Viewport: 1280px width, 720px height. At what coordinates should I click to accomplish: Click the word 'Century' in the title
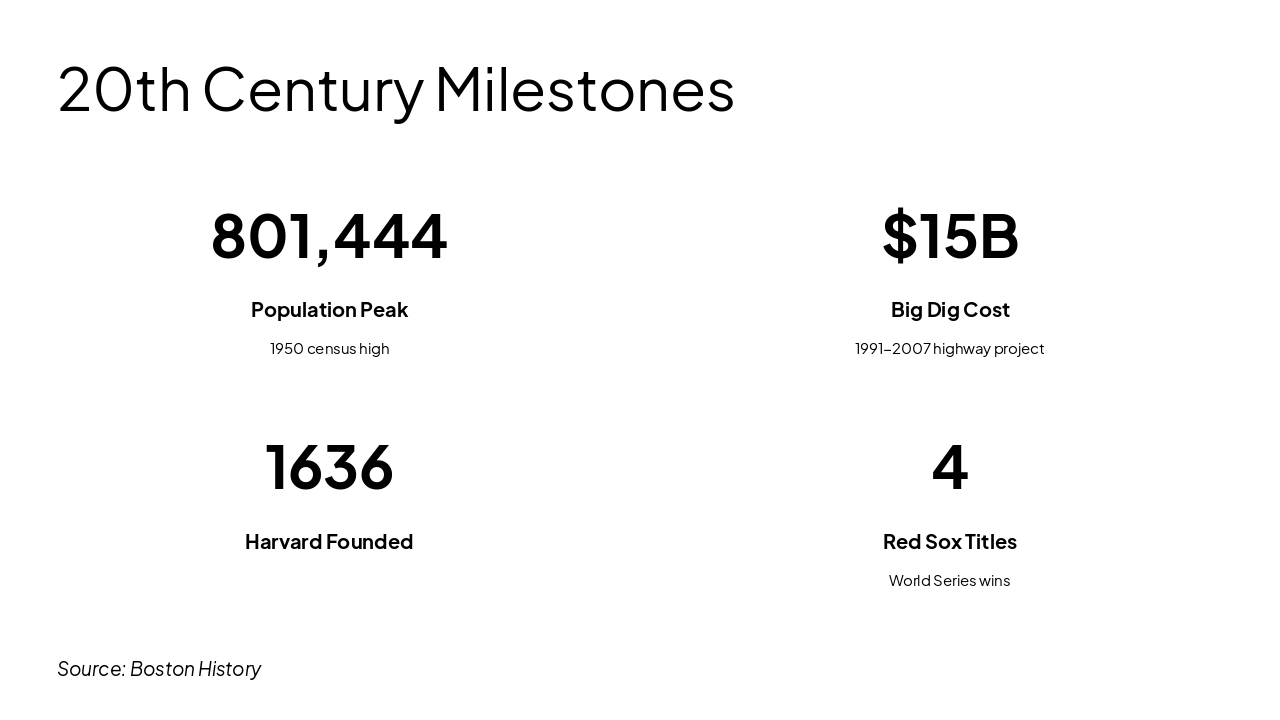(313, 89)
